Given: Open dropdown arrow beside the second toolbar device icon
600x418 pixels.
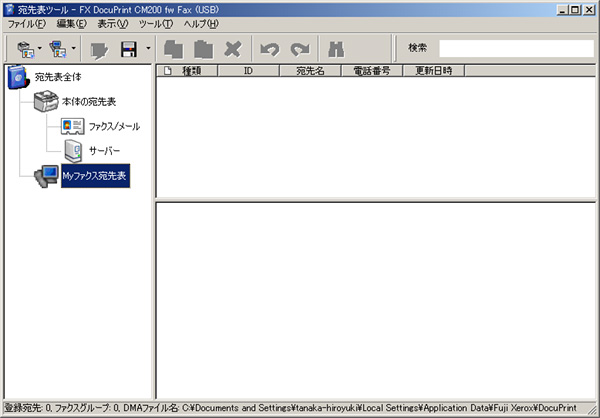Looking at the screenshot, I should (x=74, y=47).
